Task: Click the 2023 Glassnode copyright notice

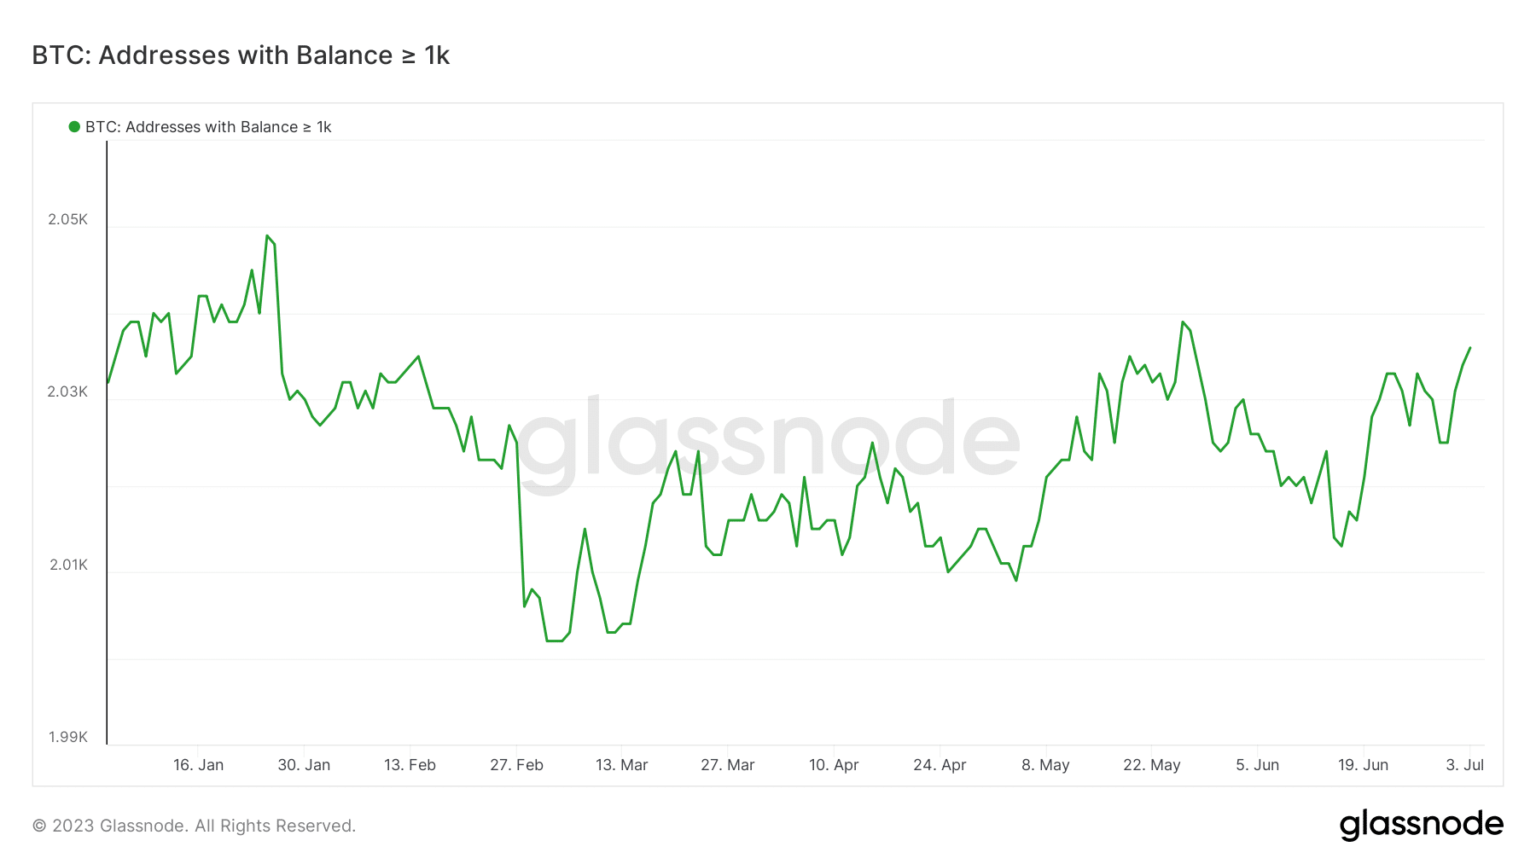Action: click(194, 826)
